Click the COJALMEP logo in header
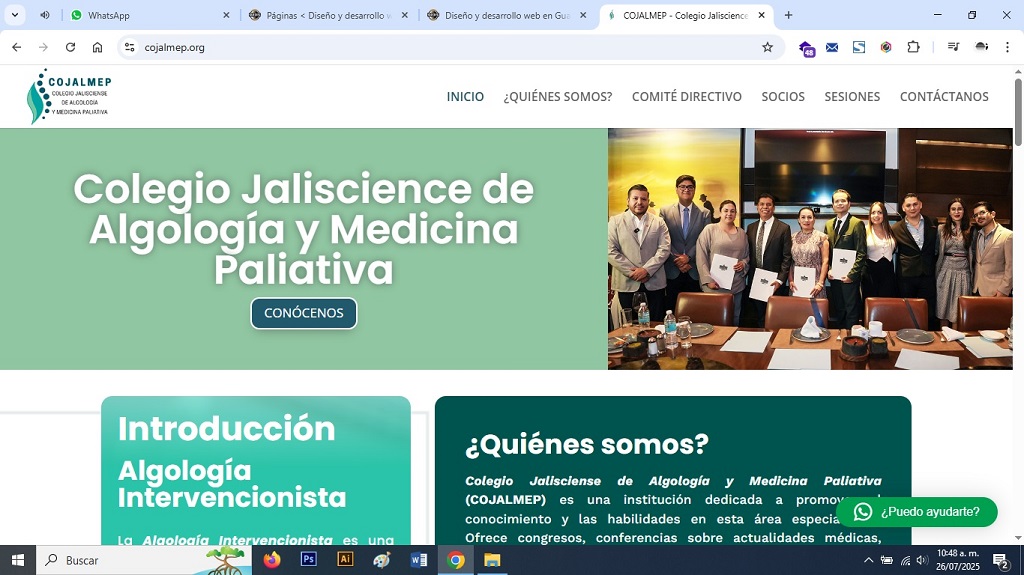This screenshot has height=575, width=1024. click(x=69, y=96)
